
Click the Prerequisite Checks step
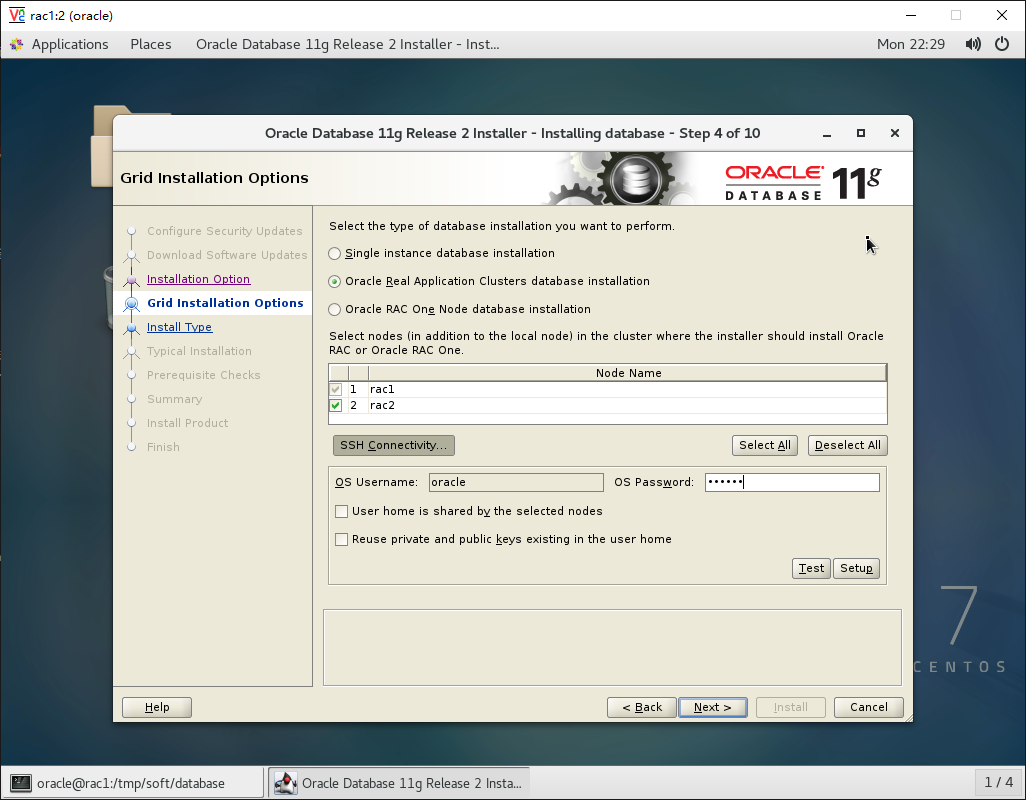(203, 375)
